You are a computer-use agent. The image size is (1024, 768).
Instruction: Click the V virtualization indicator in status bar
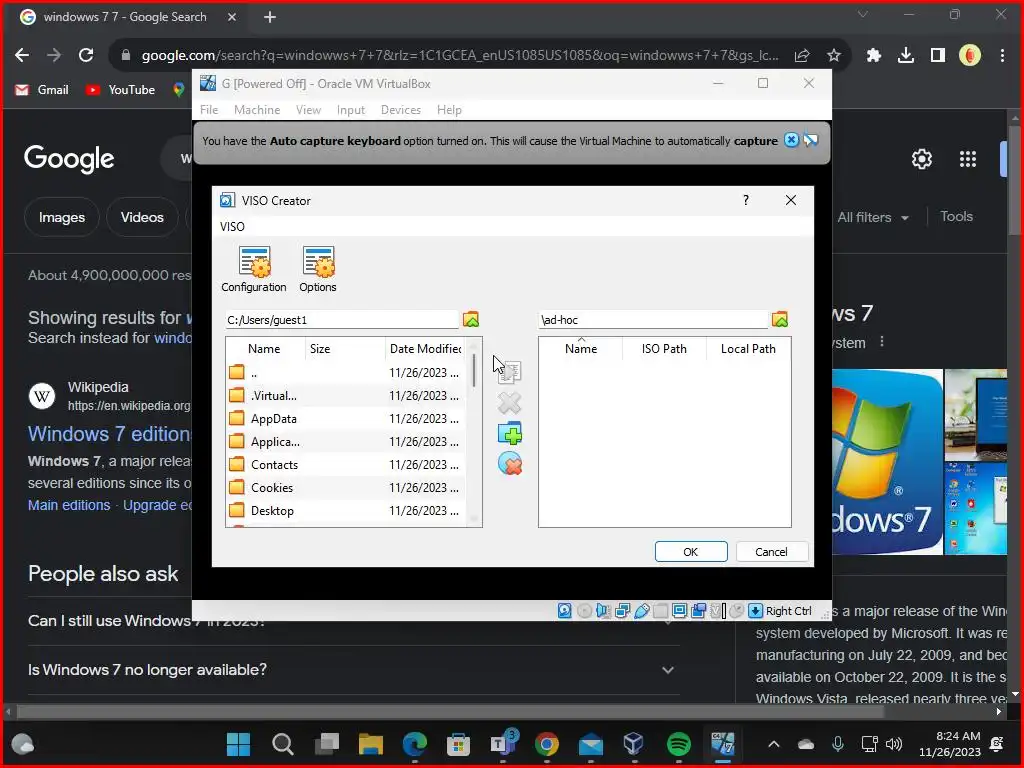[x=717, y=611]
